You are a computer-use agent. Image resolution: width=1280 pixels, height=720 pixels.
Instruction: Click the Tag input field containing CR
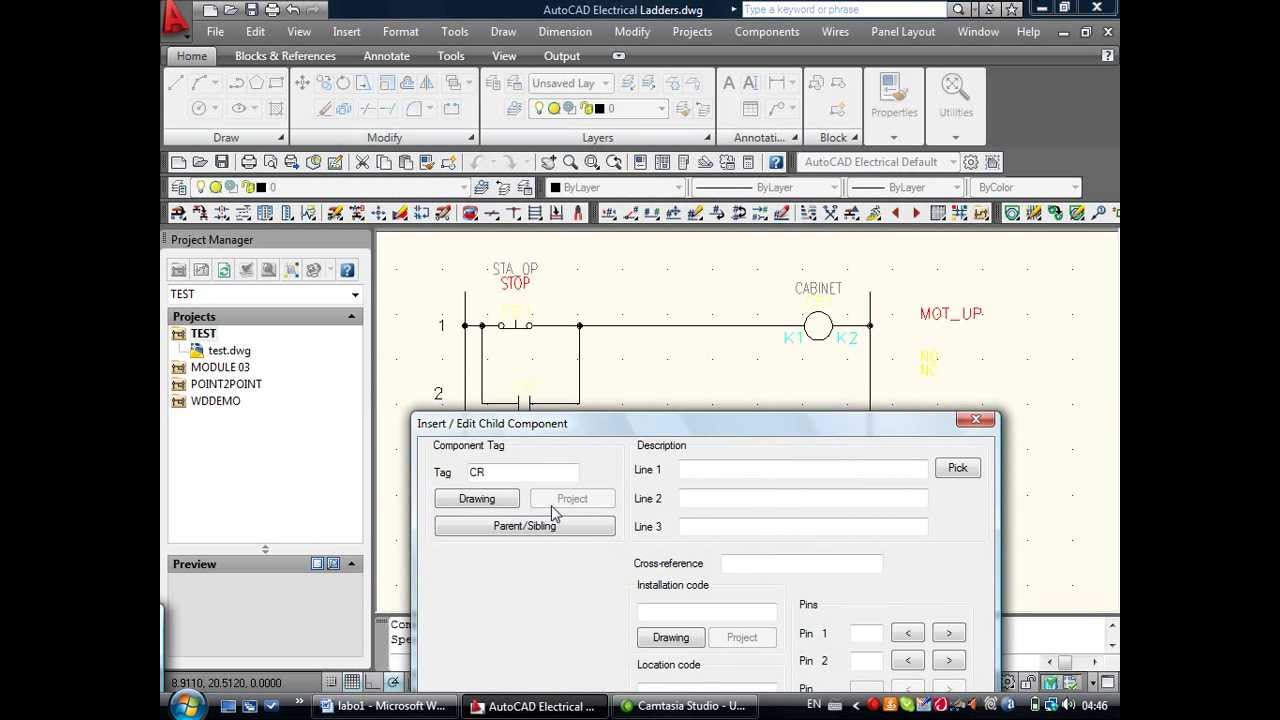522,472
